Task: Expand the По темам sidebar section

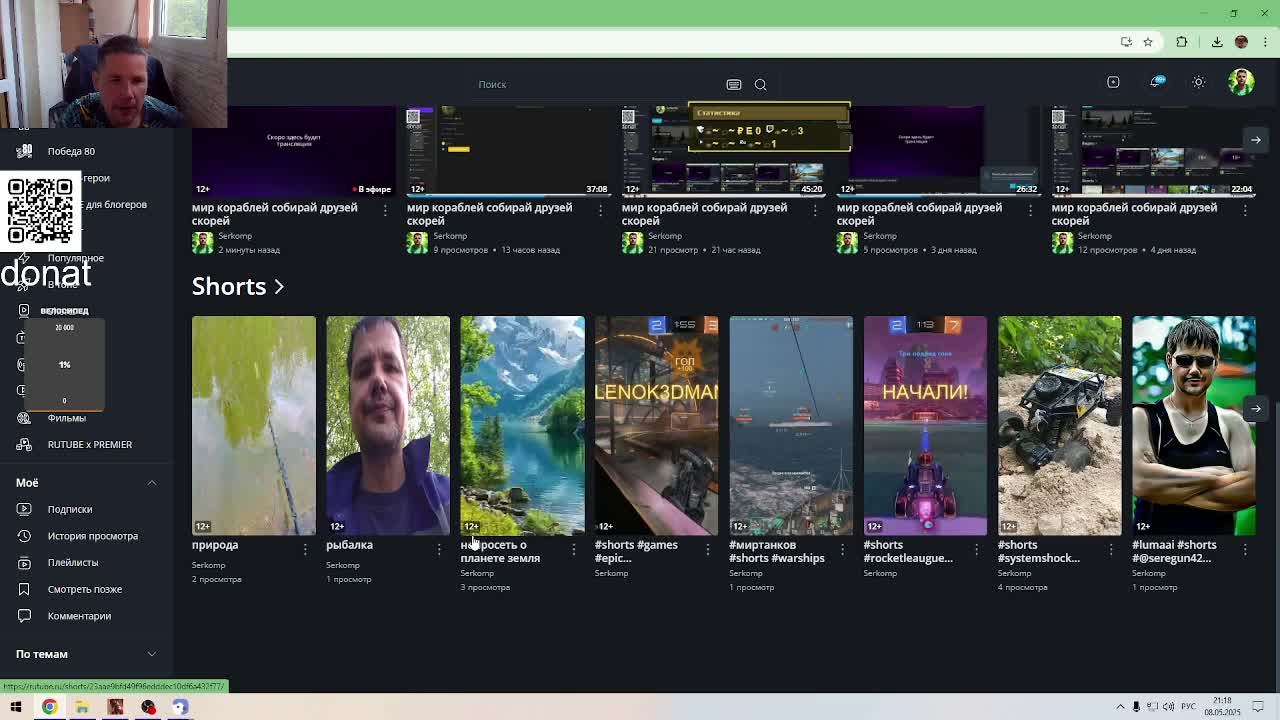Action: [x=151, y=654]
